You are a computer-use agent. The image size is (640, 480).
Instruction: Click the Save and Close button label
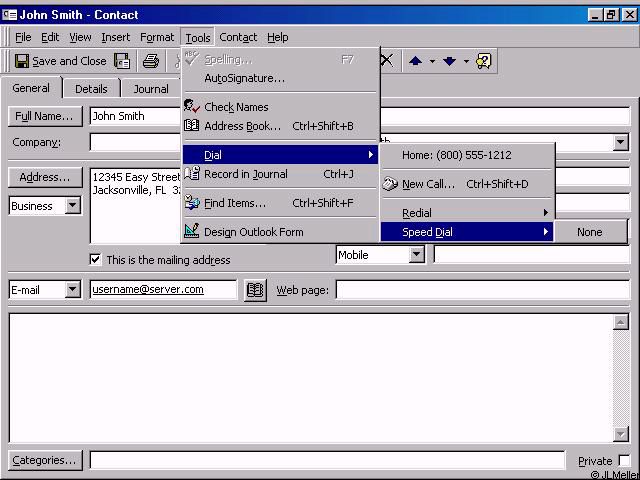(x=69, y=61)
